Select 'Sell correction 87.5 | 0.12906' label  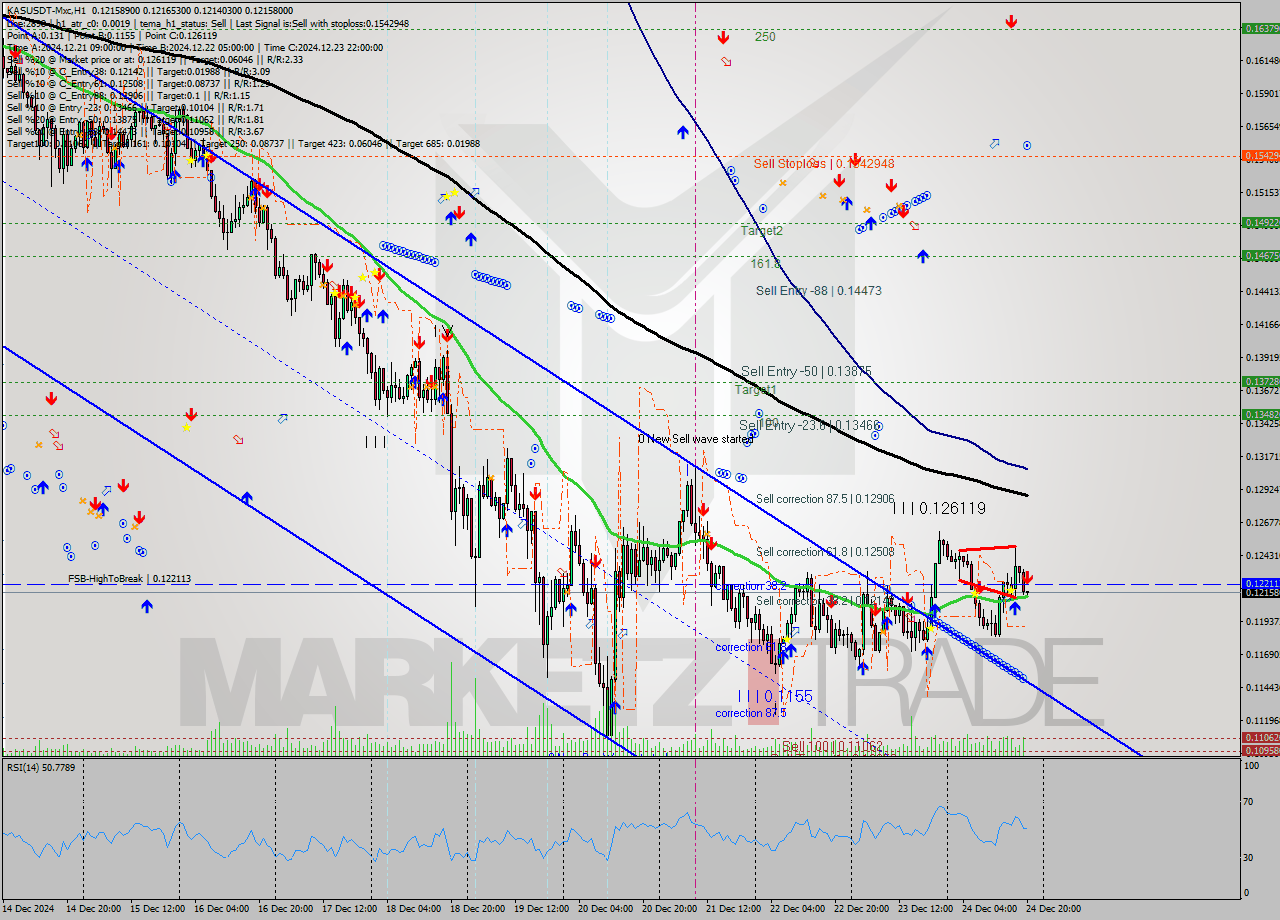pyautogui.click(x=825, y=498)
